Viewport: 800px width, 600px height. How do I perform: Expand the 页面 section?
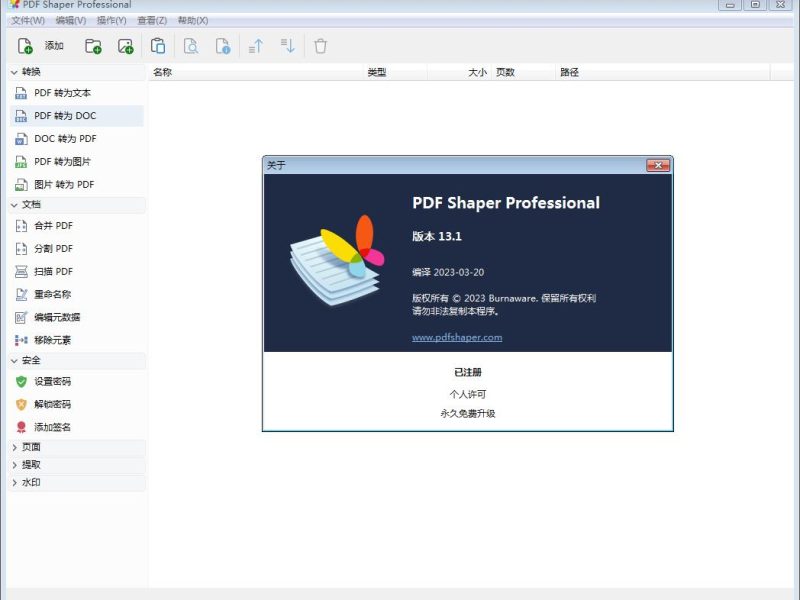click(14, 447)
